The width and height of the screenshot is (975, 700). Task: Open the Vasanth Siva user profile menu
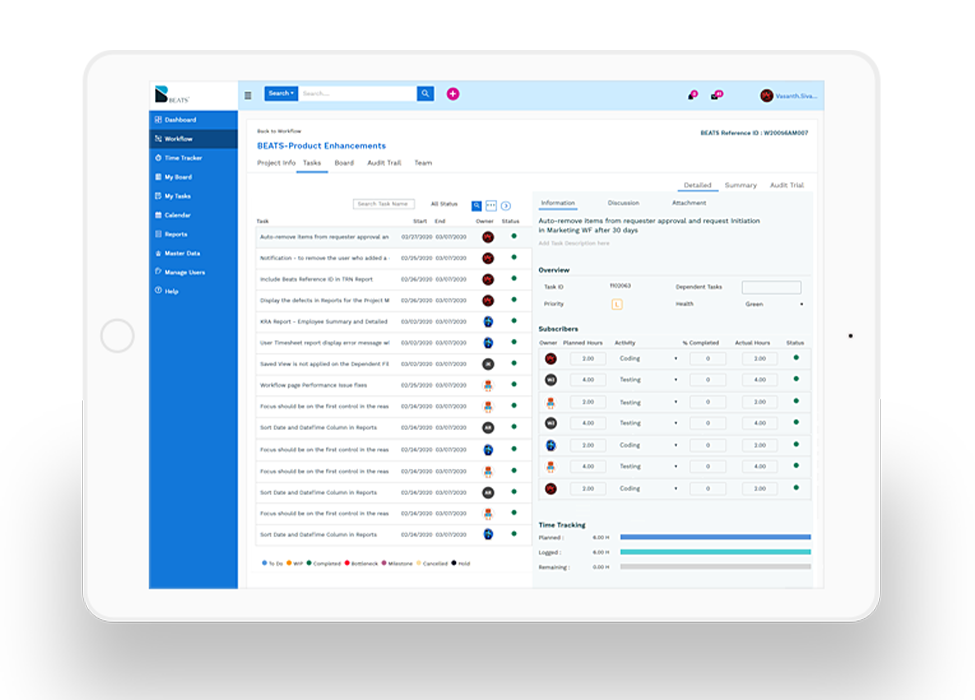click(x=789, y=96)
